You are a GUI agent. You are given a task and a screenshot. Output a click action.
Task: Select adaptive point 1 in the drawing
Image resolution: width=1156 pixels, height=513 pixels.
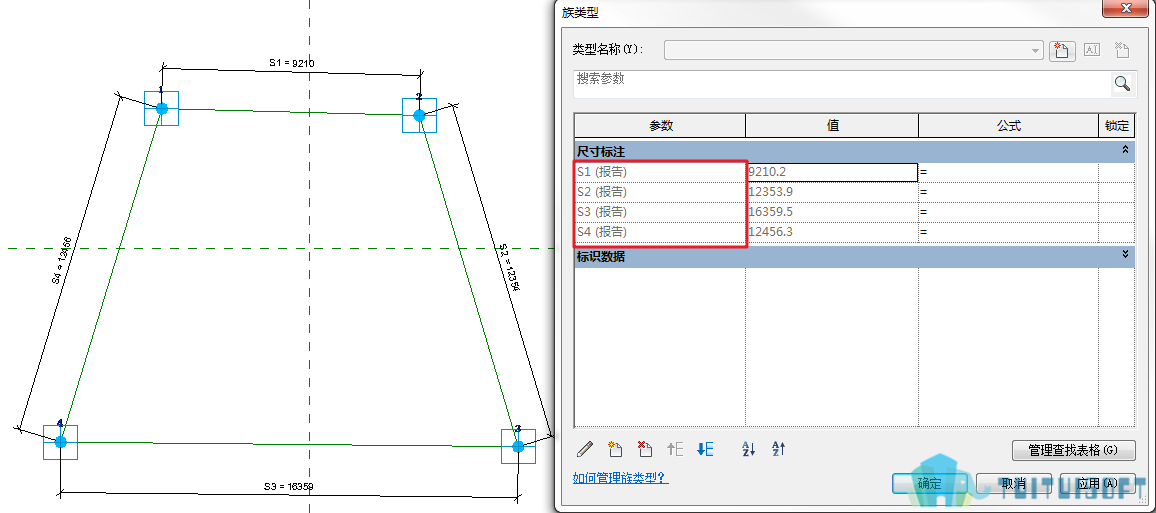click(x=161, y=108)
